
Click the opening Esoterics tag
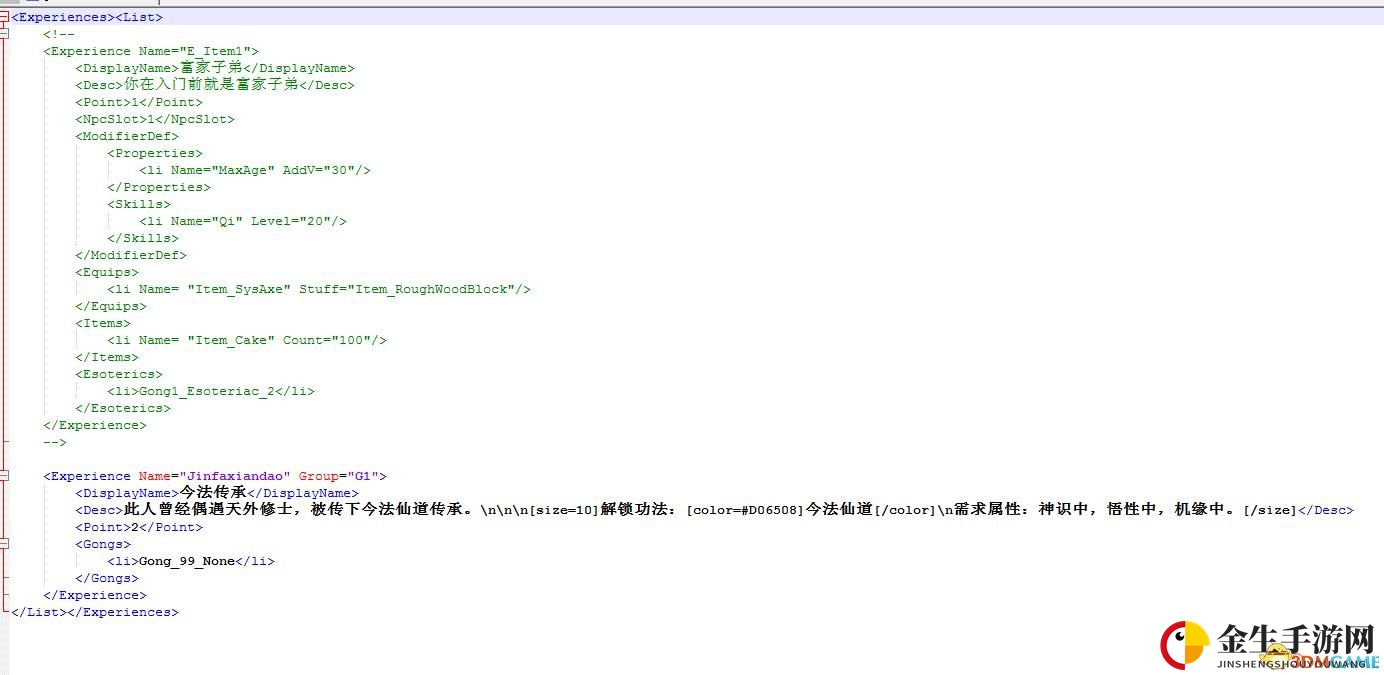(x=119, y=374)
